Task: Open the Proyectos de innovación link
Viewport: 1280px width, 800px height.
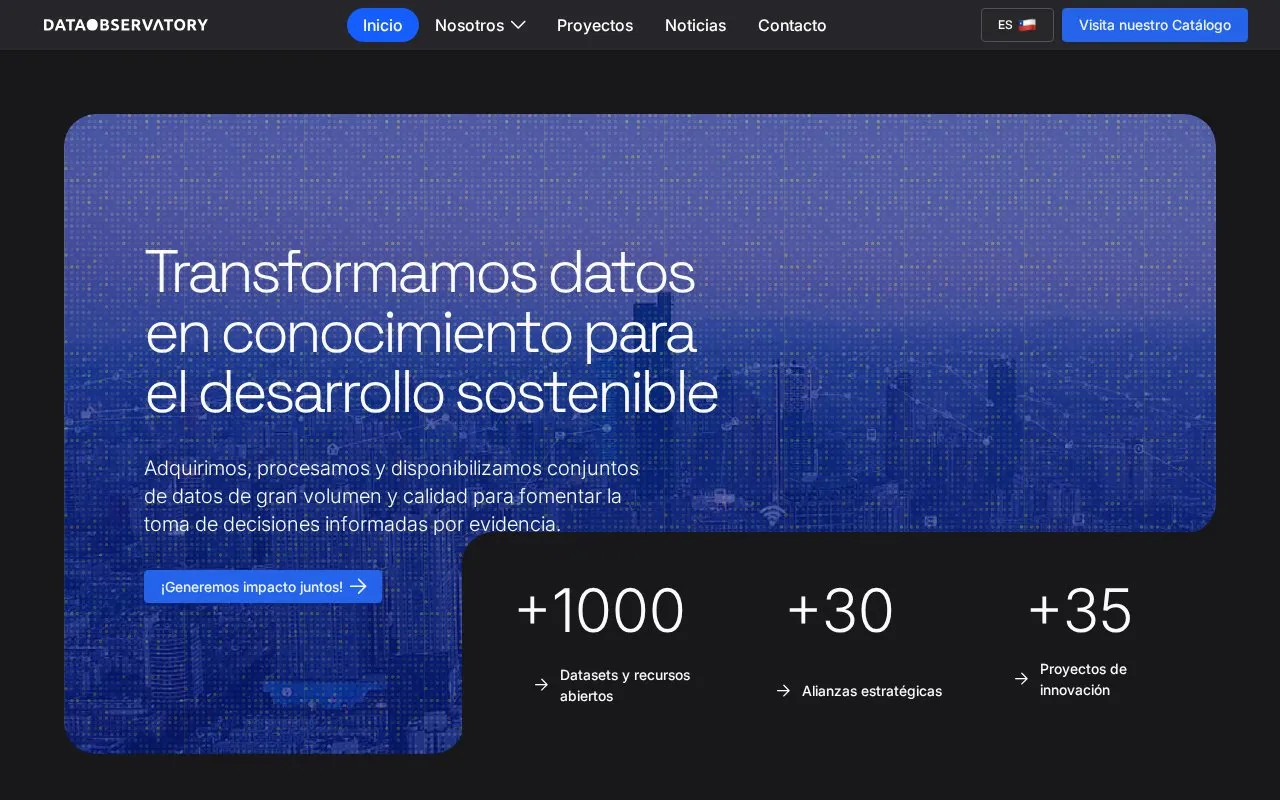Action: click(x=1083, y=679)
